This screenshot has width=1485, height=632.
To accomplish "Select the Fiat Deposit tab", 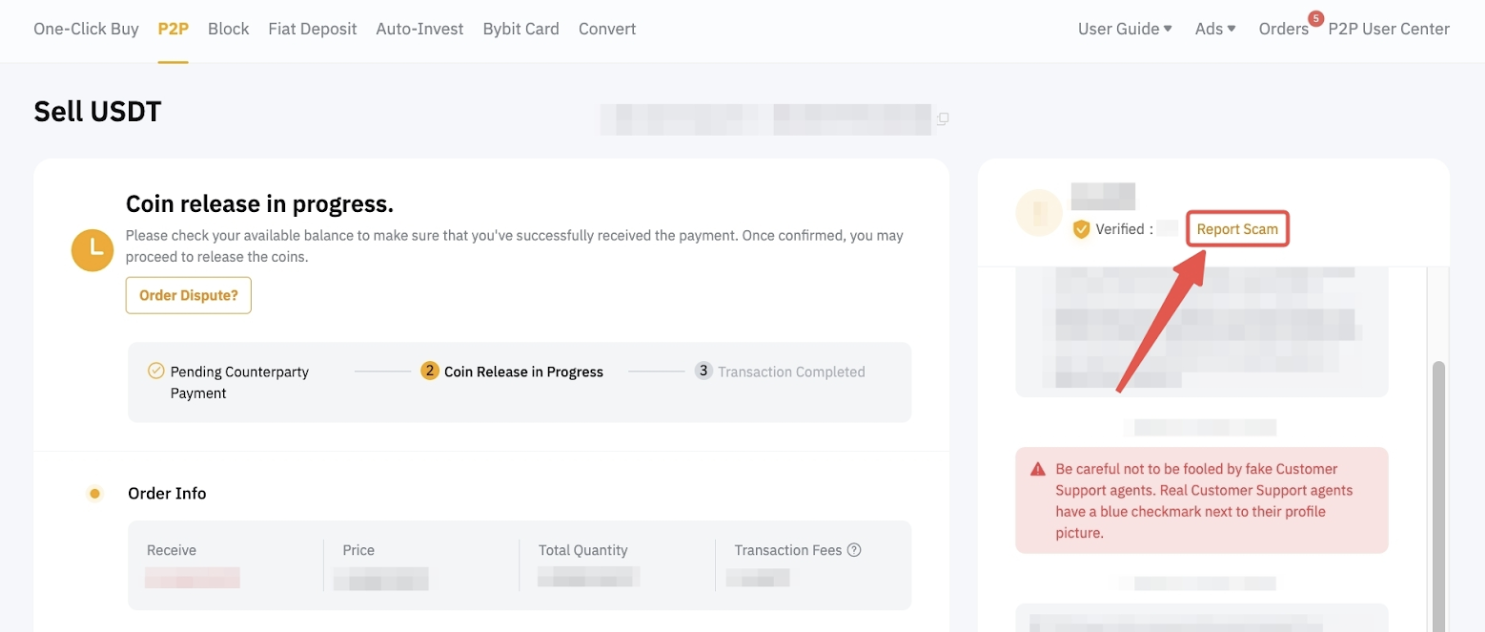I will click(x=312, y=29).
